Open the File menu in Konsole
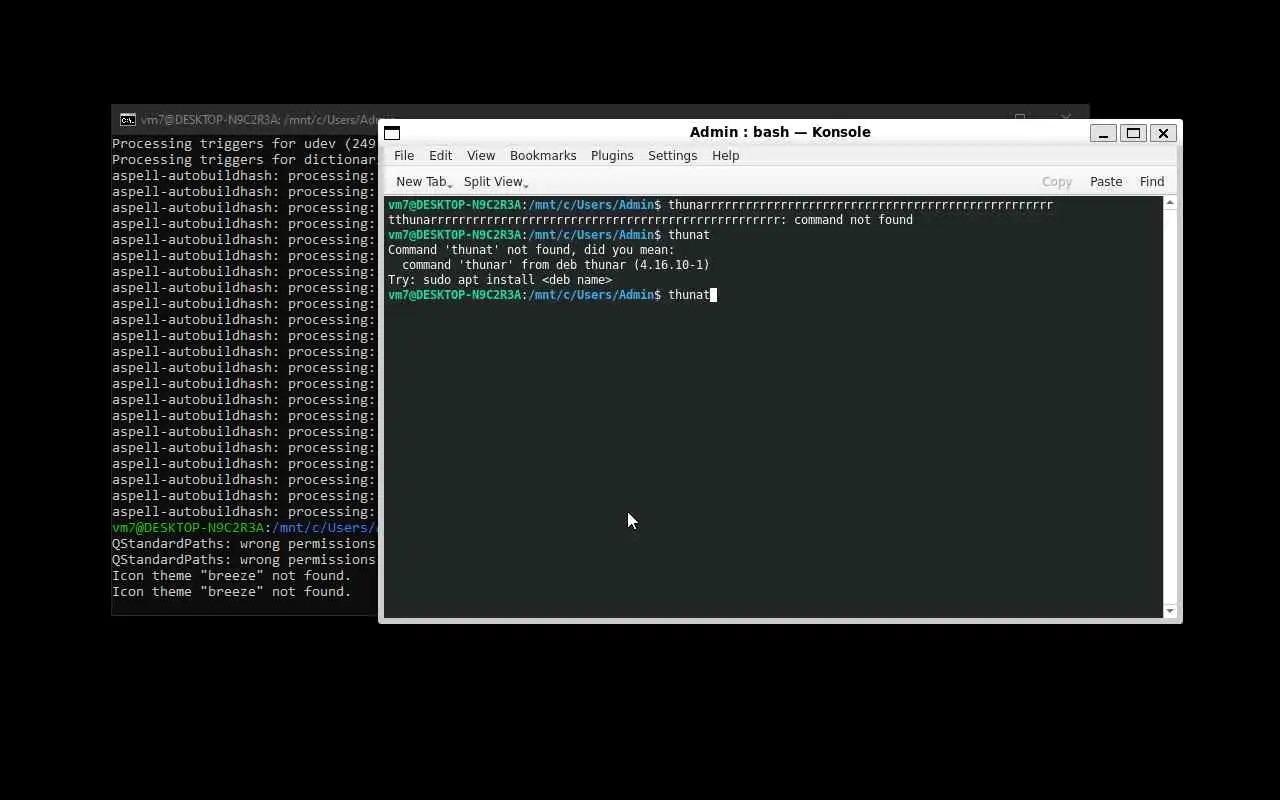Viewport: 1280px width, 800px height. pyautogui.click(x=404, y=156)
